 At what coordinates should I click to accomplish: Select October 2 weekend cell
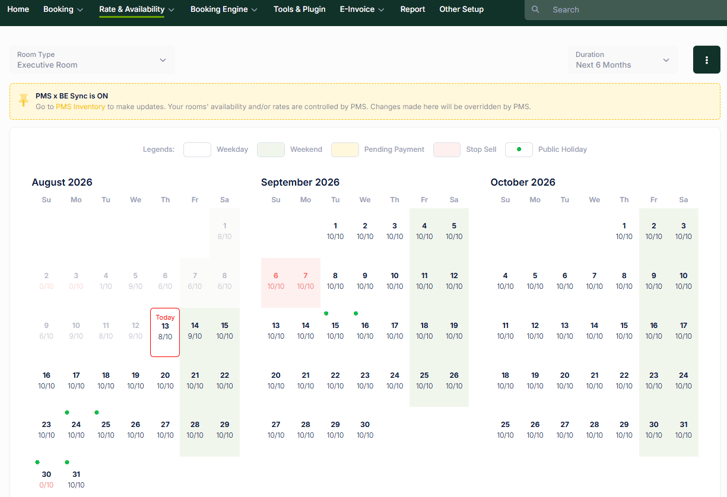[x=654, y=233]
